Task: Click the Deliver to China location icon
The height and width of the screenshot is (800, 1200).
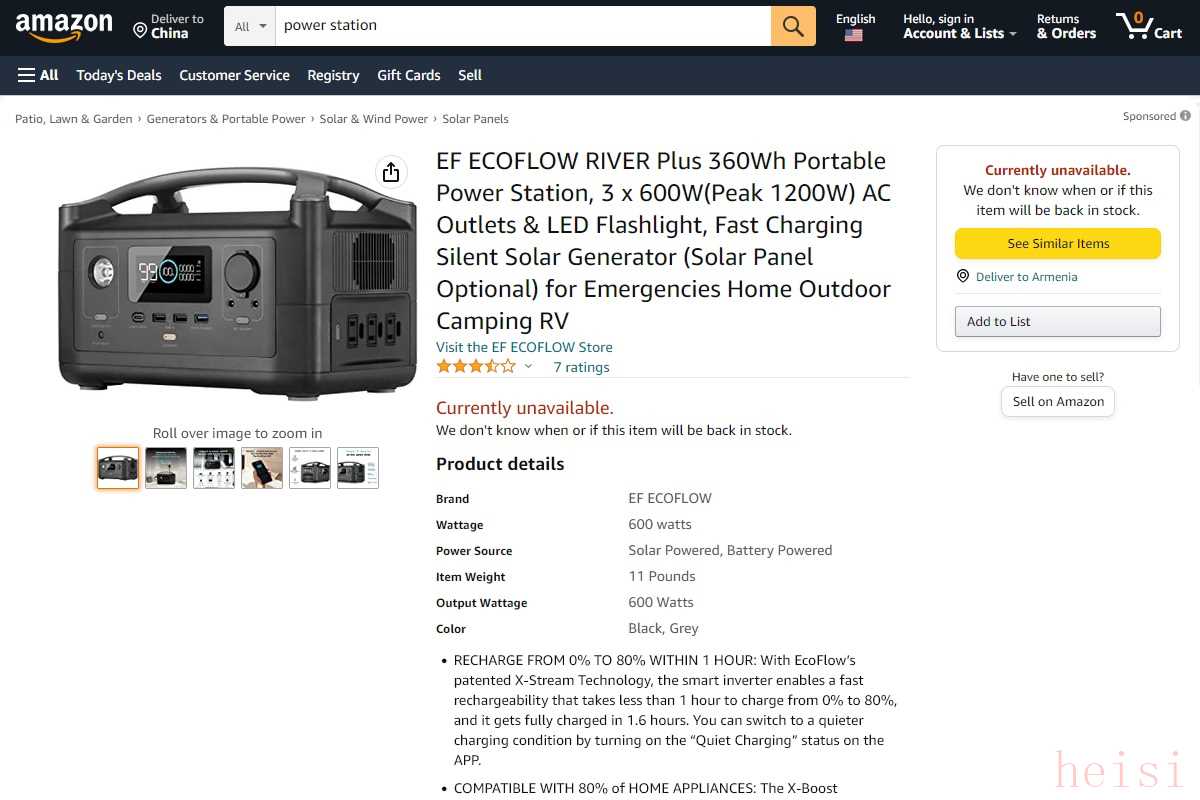Action: (140, 30)
